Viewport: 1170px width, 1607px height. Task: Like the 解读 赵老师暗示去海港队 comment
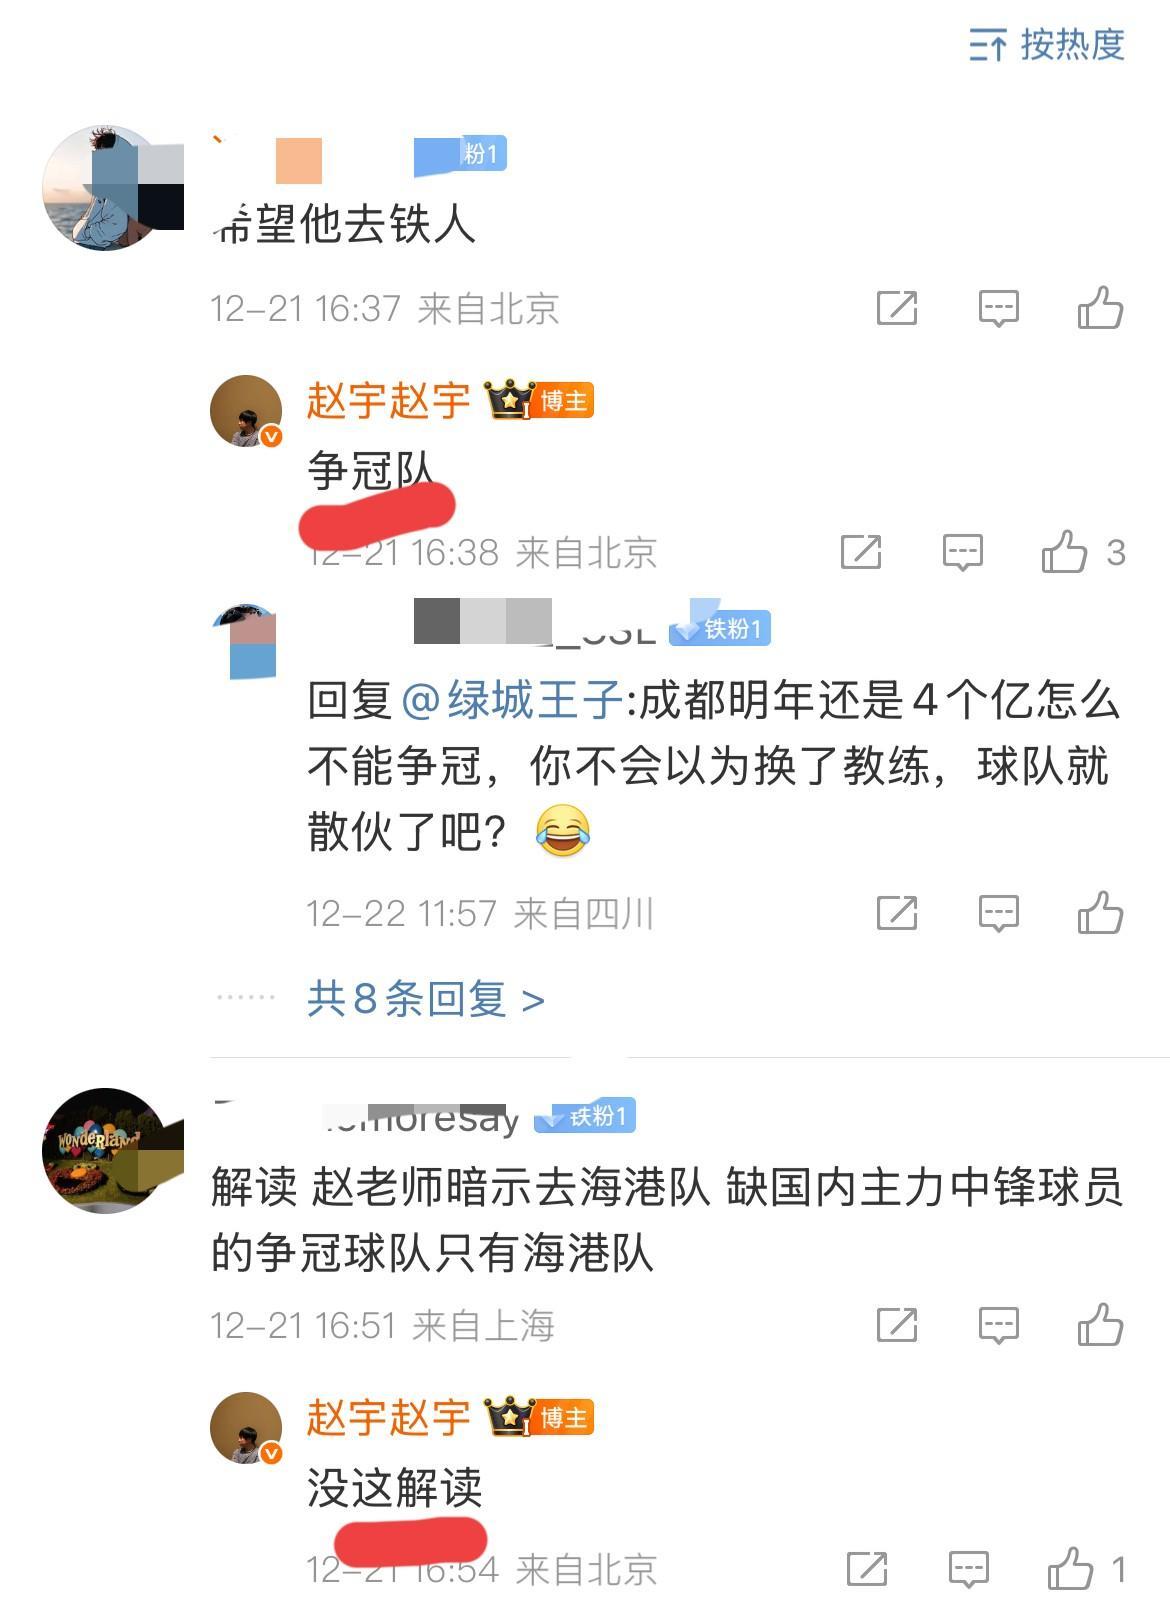click(x=1100, y=1325)
